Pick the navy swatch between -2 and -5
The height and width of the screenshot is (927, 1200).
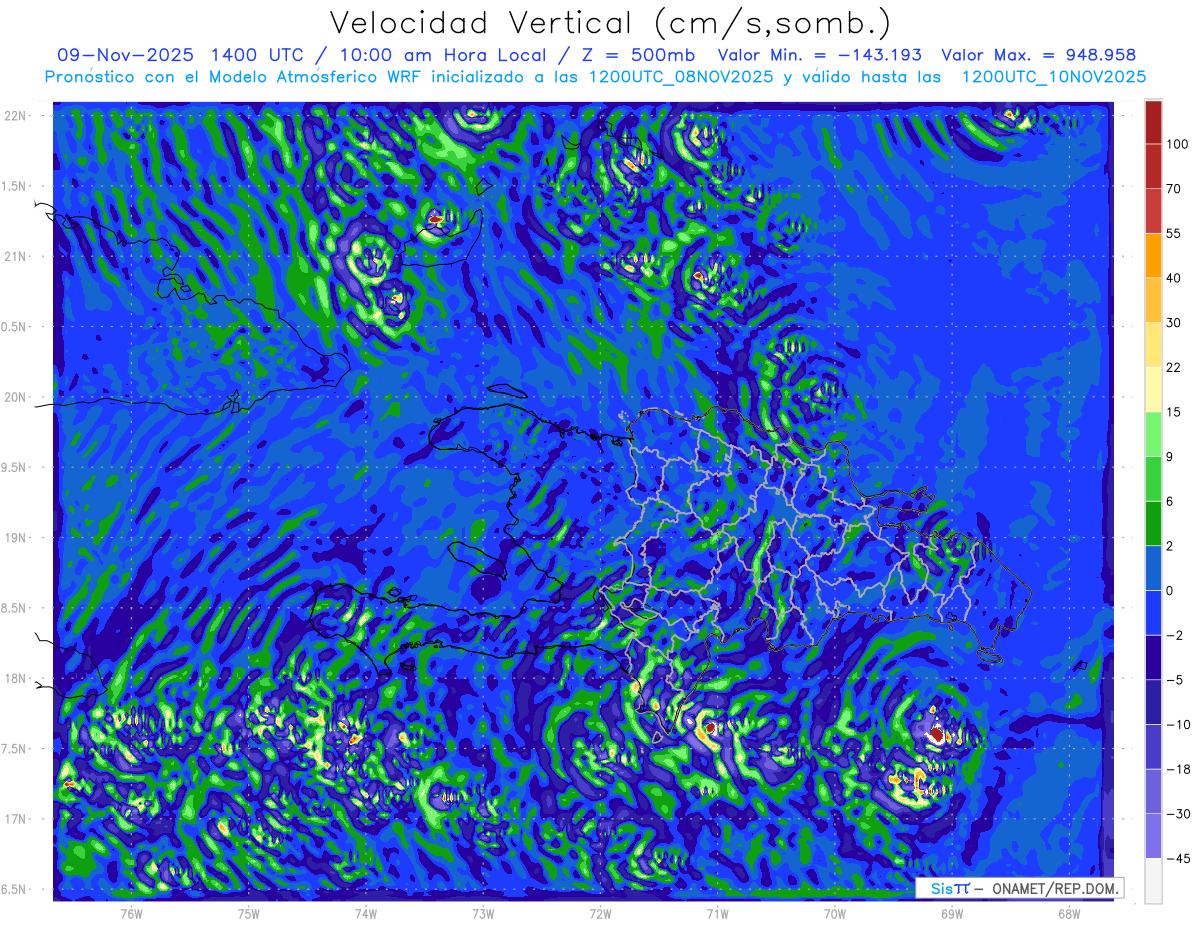point(1154,657)
